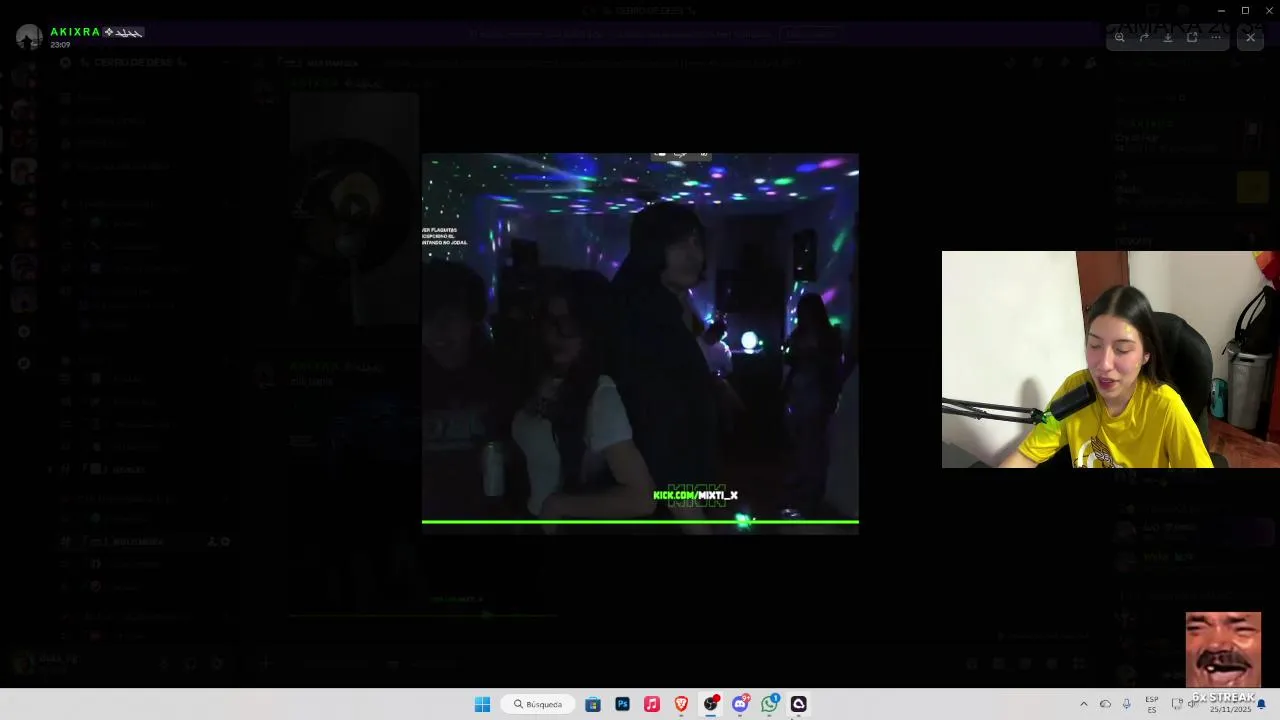Click the AKIXRA user avatar
The height and width of the screenshot is (720, 1280).
point(29,37)
